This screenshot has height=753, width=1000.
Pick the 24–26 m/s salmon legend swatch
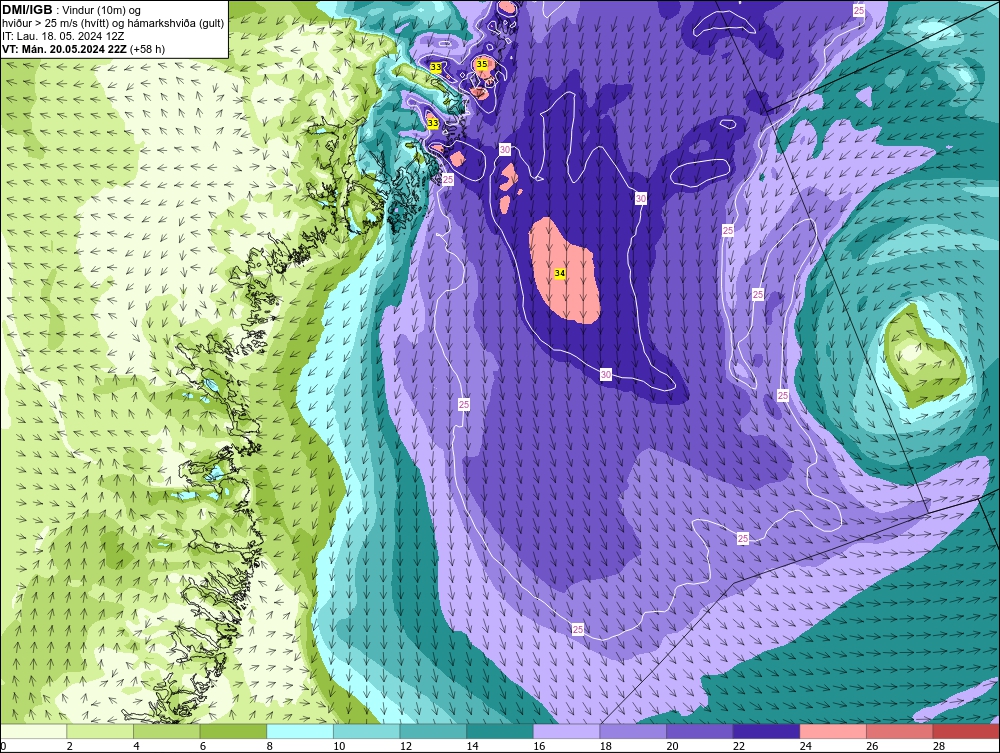(x=833, y=731)
